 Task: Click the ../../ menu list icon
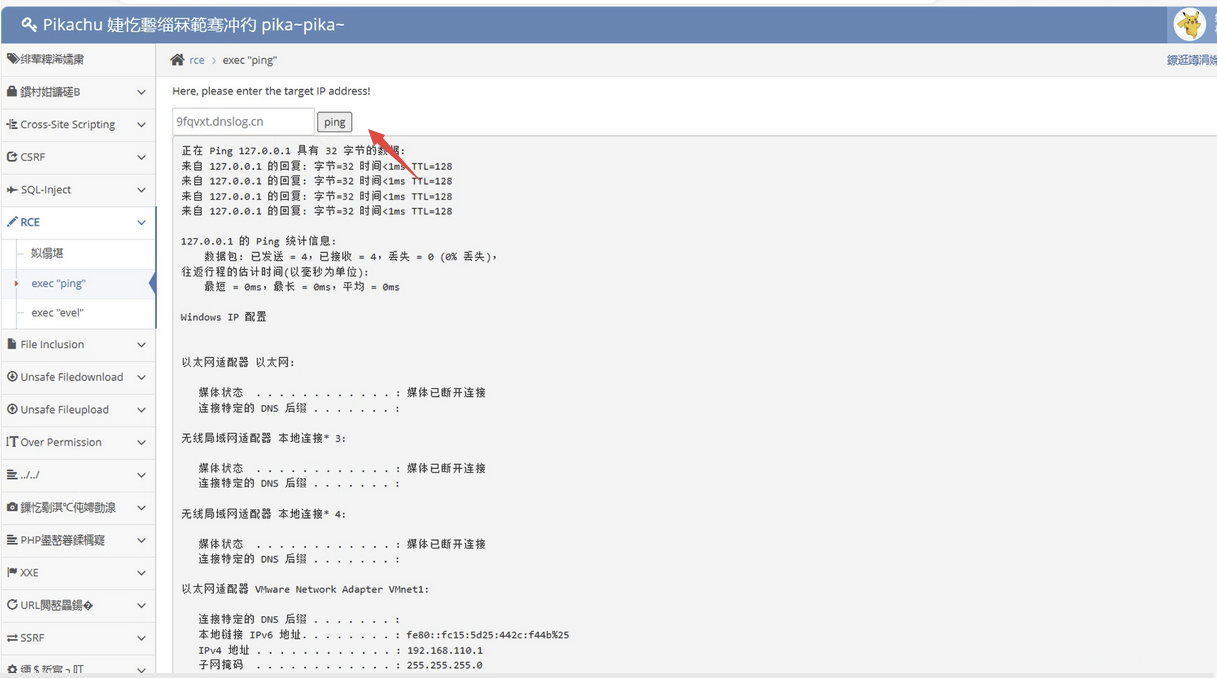12,474
